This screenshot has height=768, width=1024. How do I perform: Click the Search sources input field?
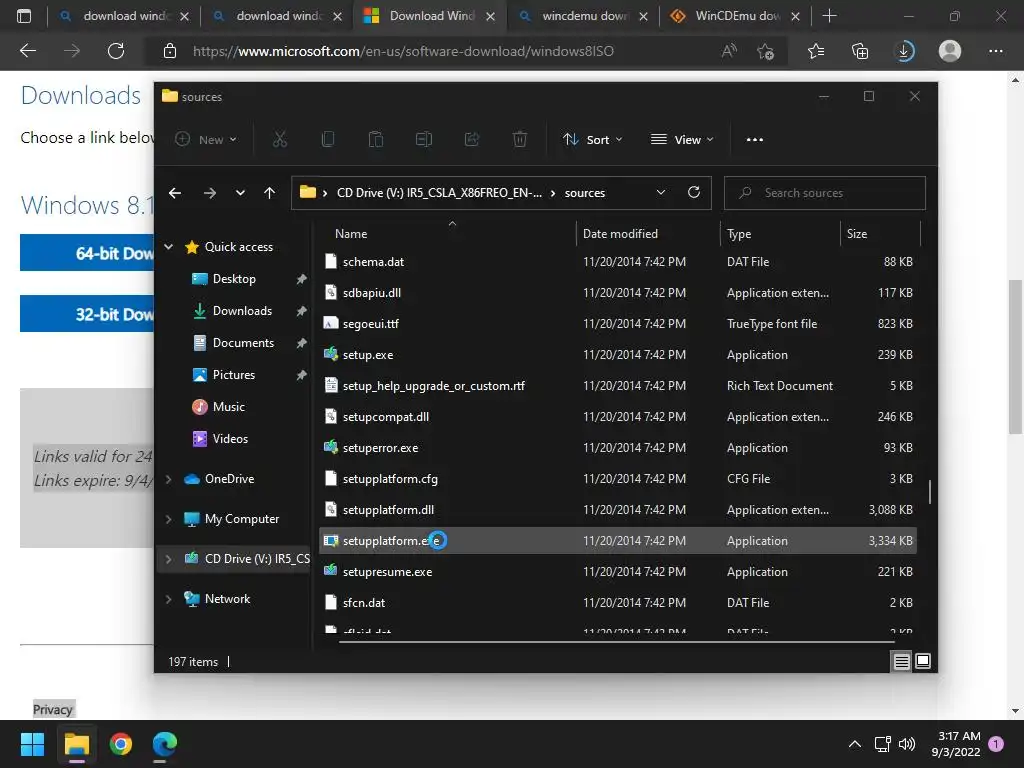tap(825, 193)
